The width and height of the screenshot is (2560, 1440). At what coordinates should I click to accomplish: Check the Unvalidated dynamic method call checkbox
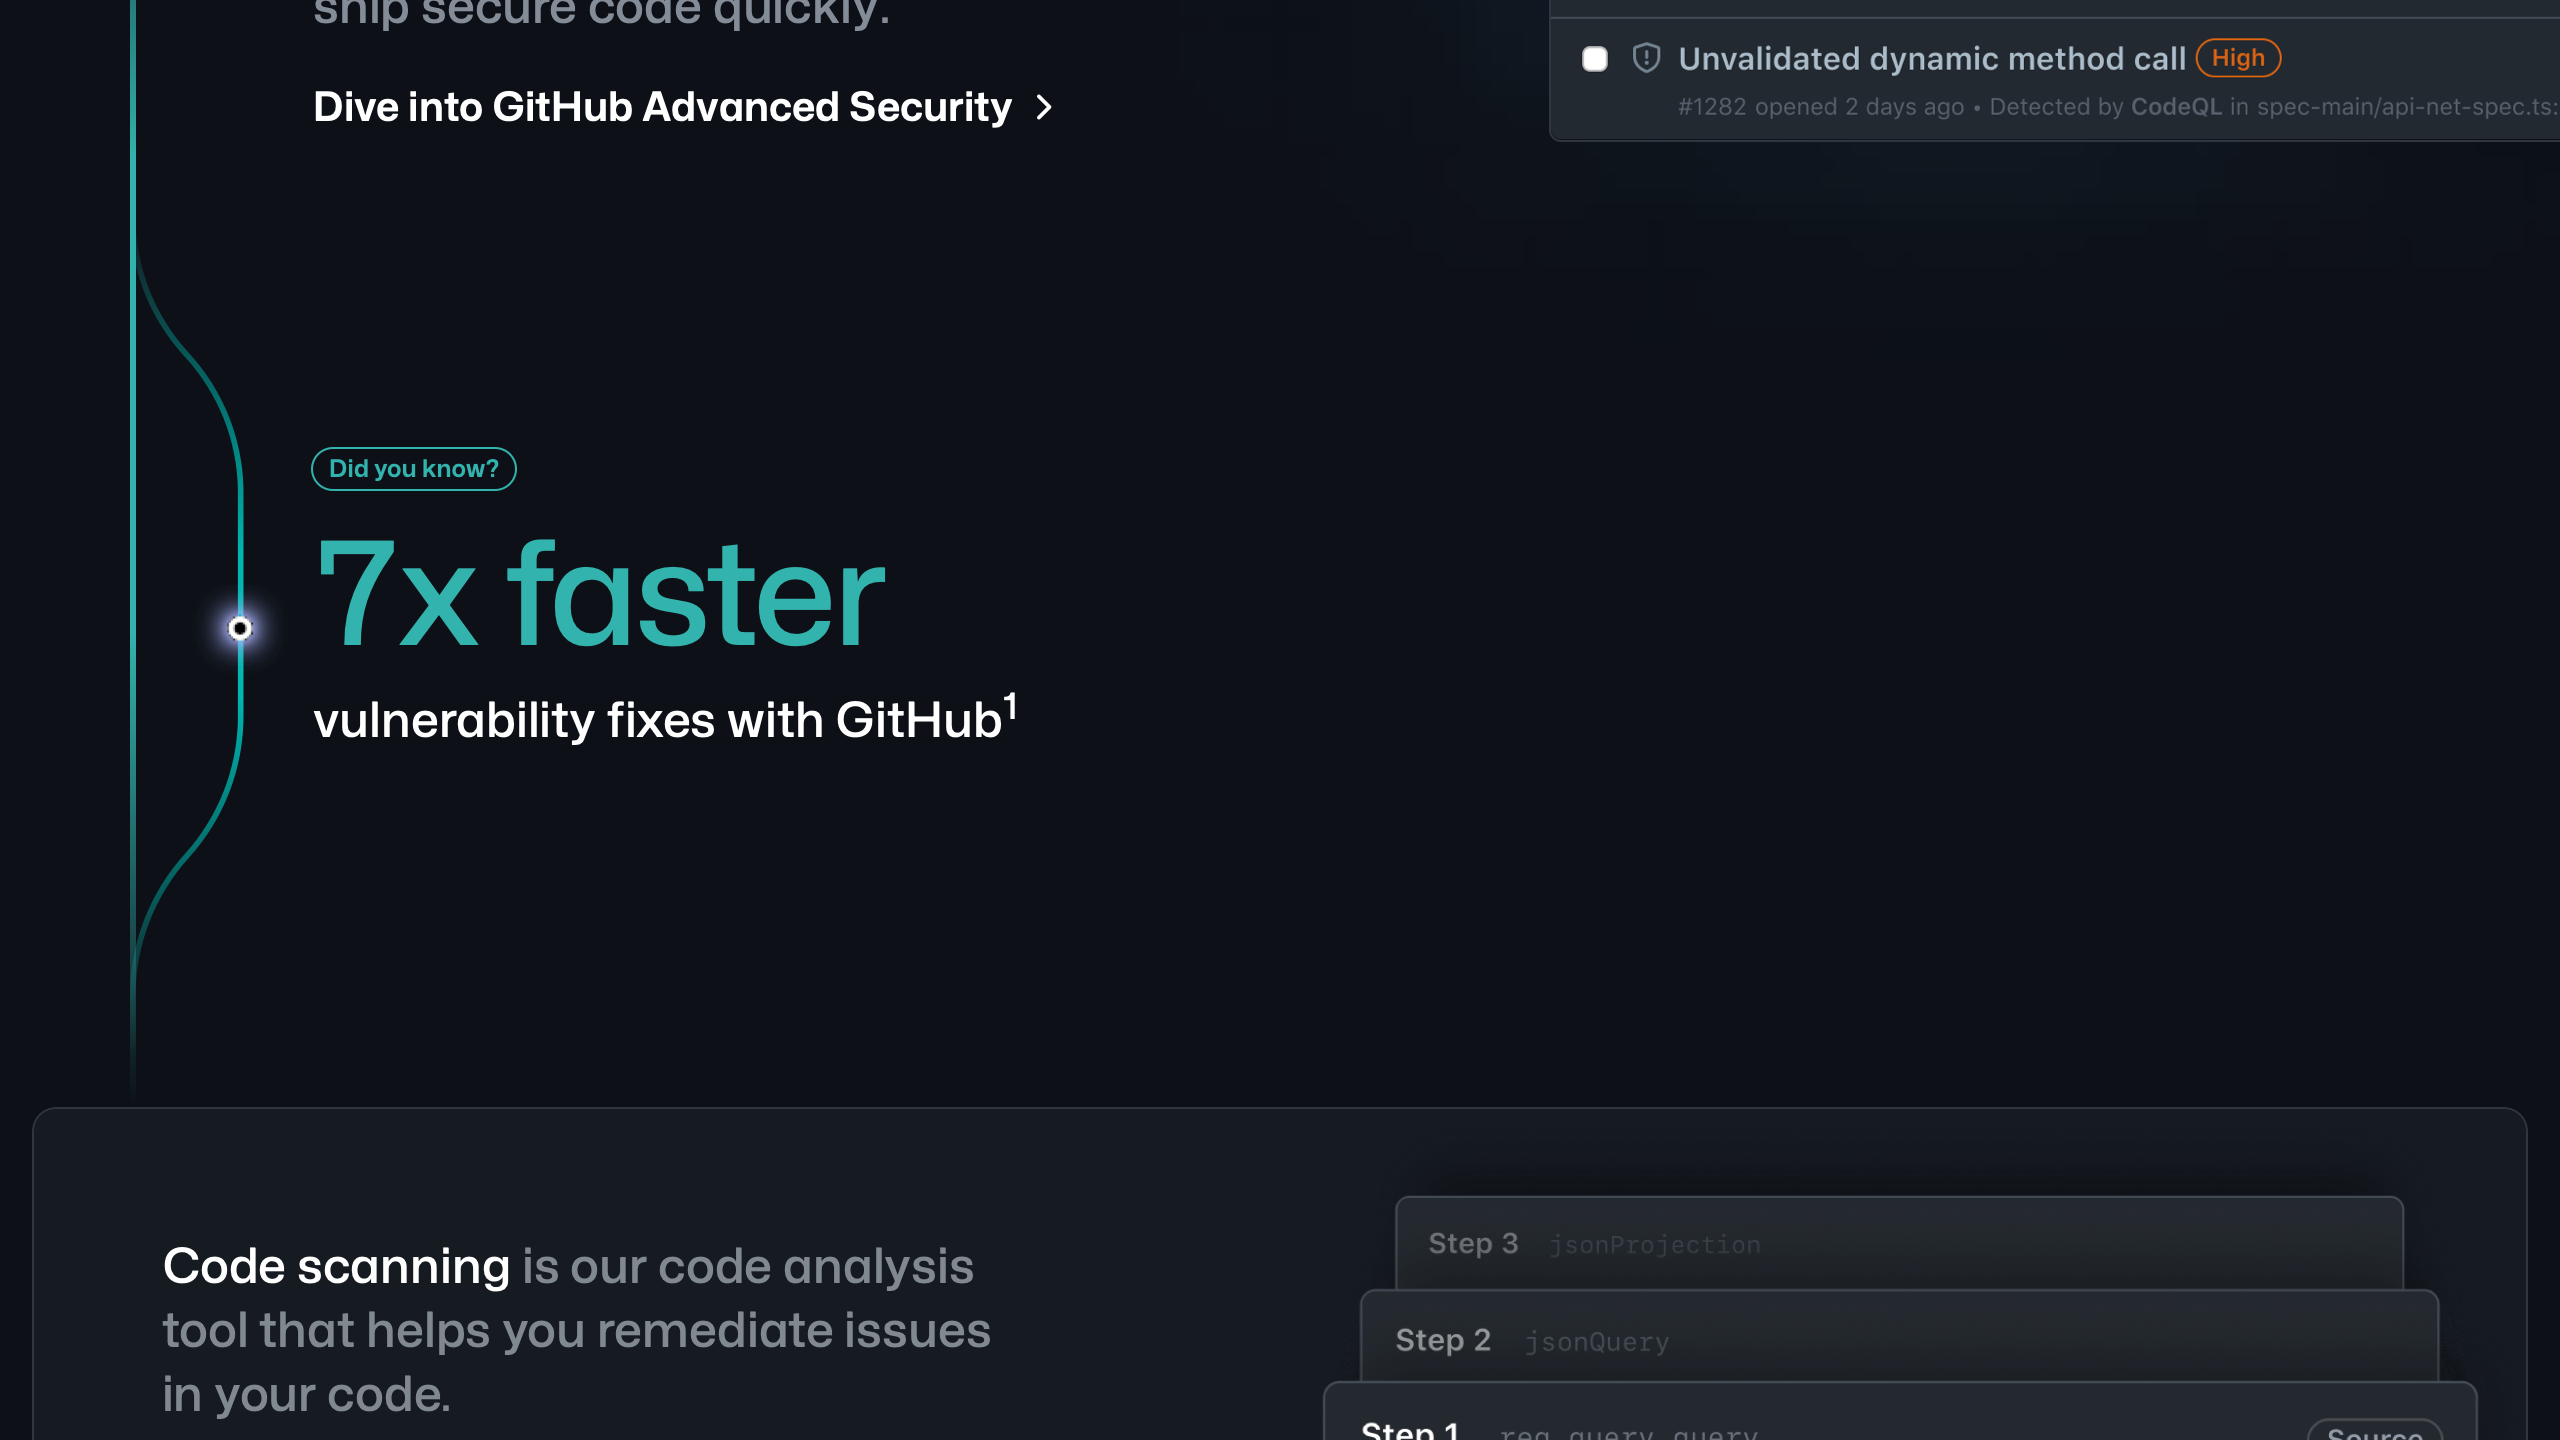click(1595, 59)
